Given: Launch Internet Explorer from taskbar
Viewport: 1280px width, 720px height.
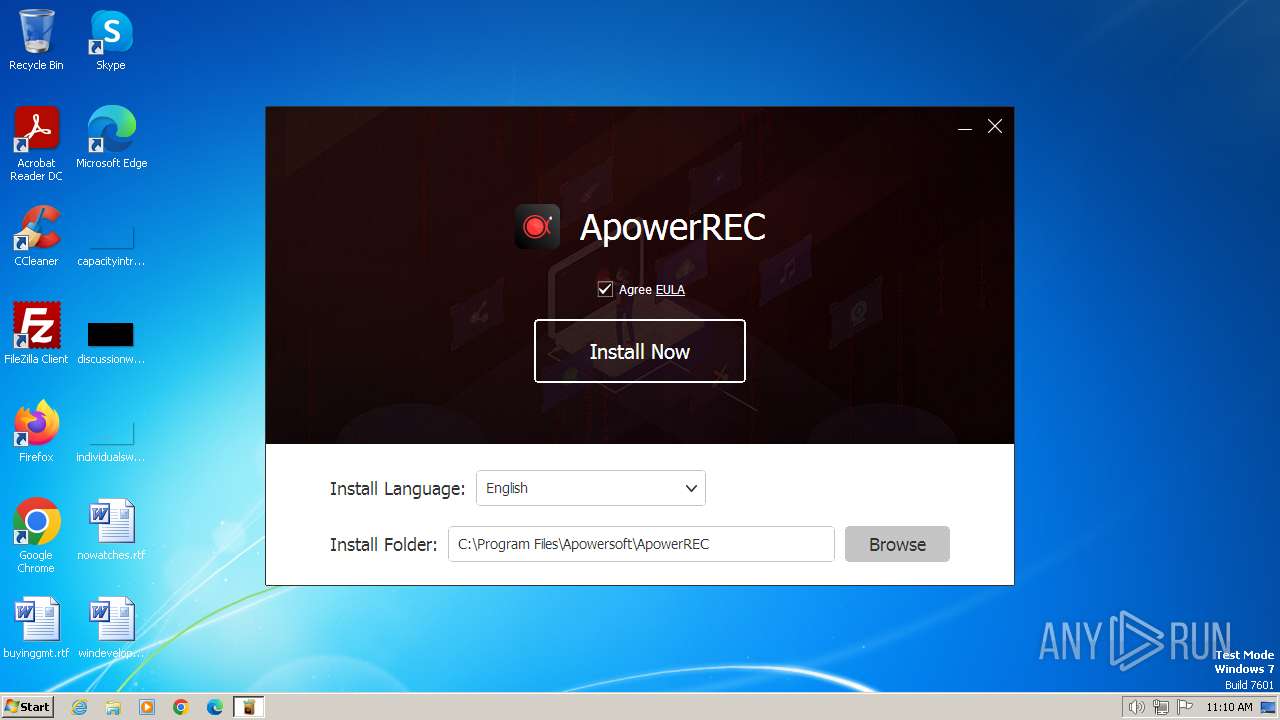Looking at the screenshot, I should [79, 707].
